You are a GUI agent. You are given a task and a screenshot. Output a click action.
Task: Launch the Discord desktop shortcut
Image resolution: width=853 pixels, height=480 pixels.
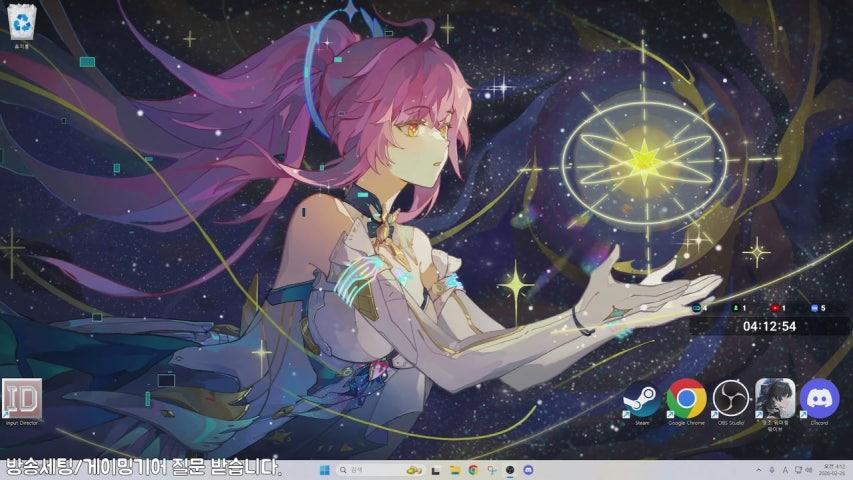(819, 402)
